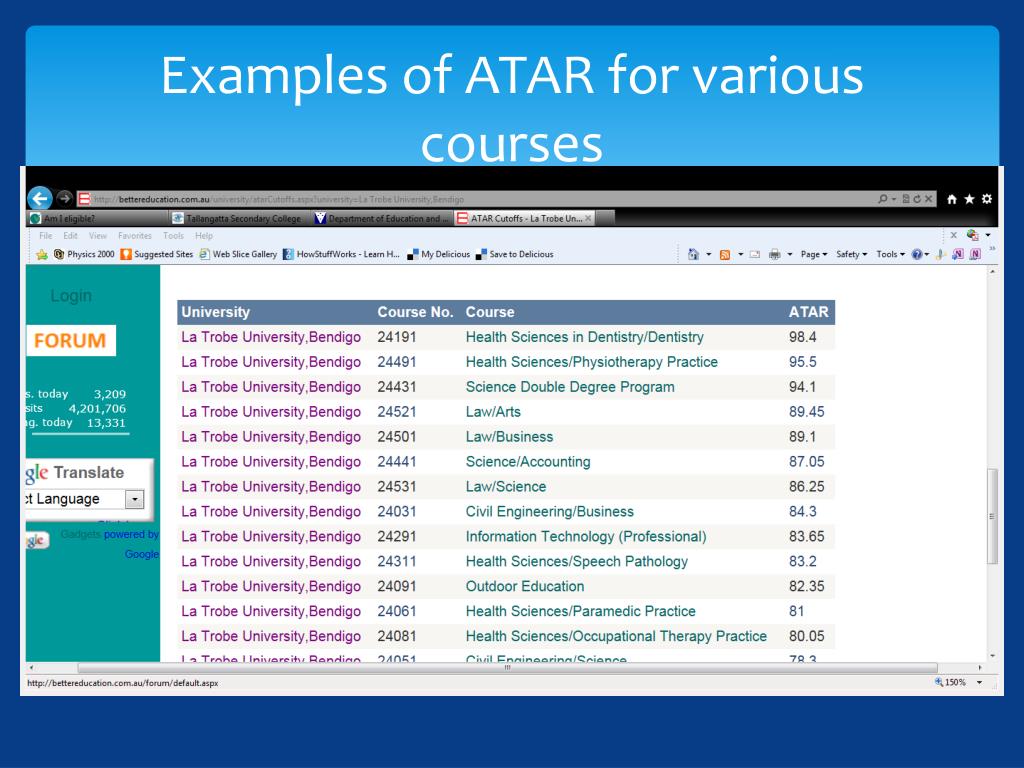Open the Print options dropdown arrow

pos(790,255)
